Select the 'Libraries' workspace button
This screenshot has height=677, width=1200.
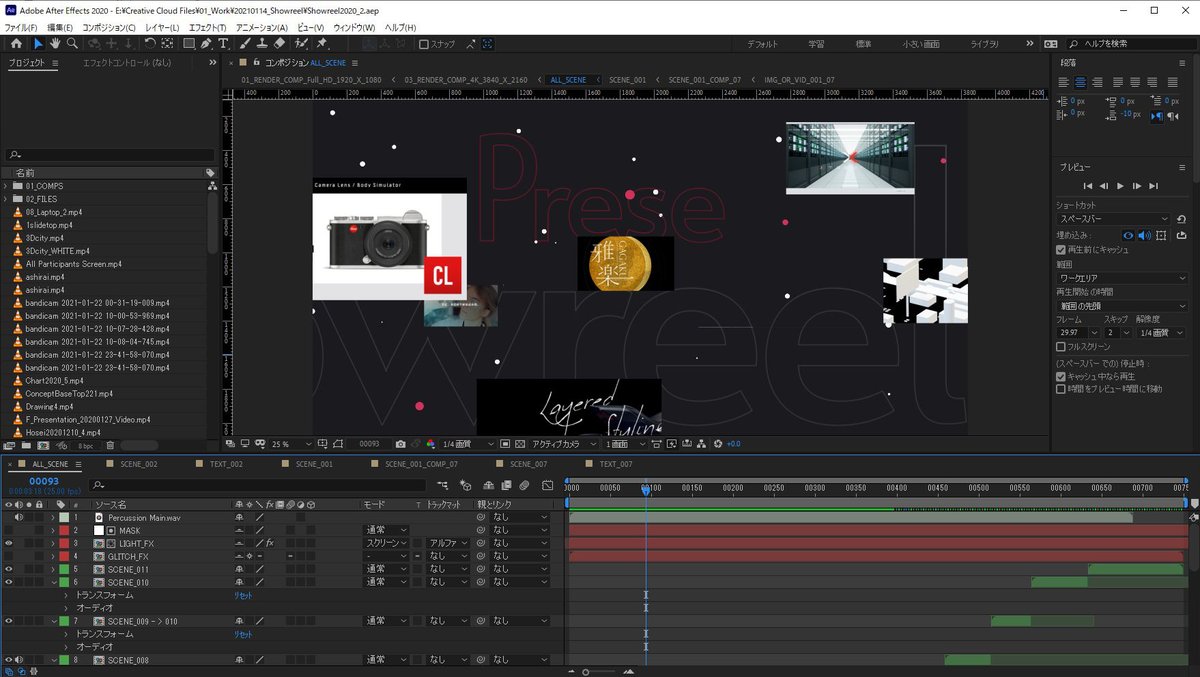point(985,44)
